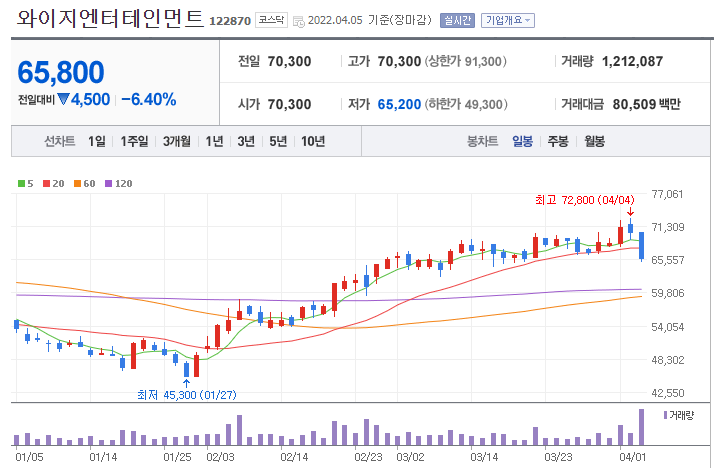Select the 1일 line chart tab
714x468 pixels.
pos(97,141)
